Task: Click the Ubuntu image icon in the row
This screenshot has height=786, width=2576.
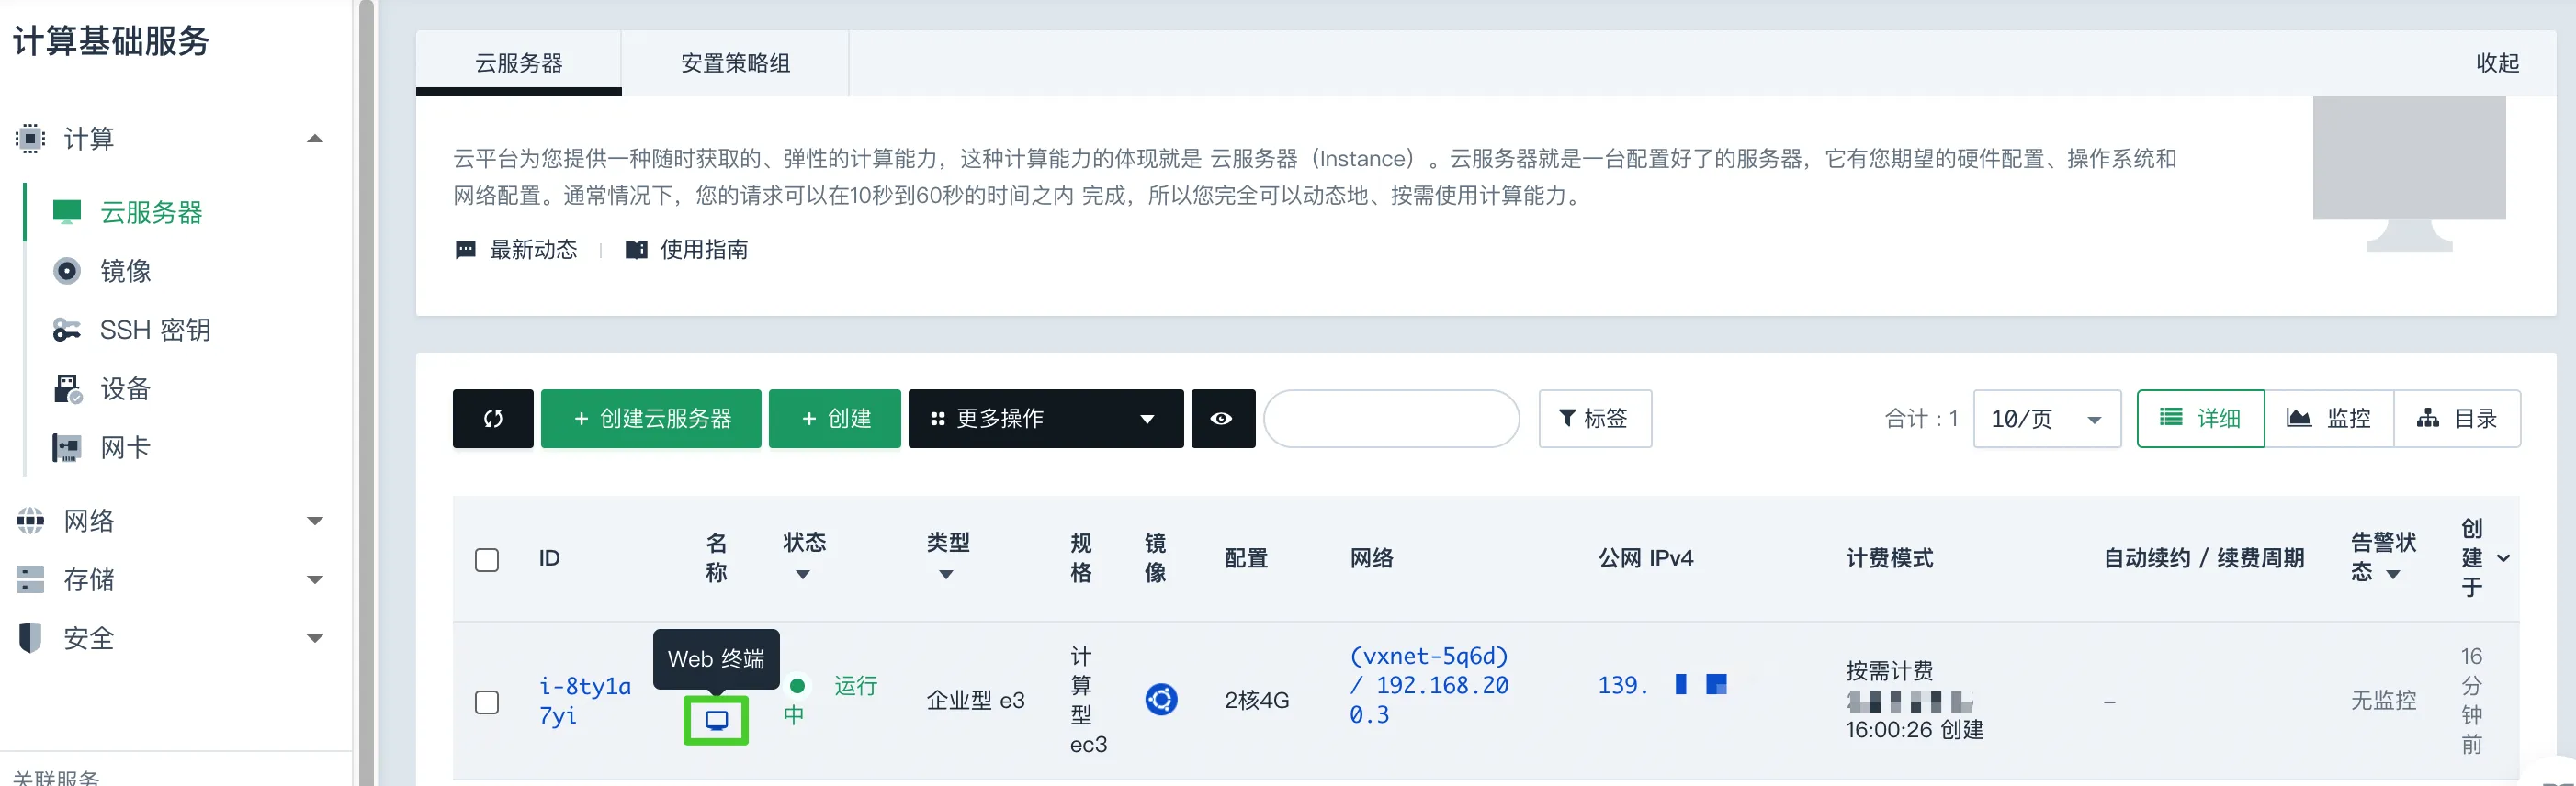Action: tap(1161, 699)
